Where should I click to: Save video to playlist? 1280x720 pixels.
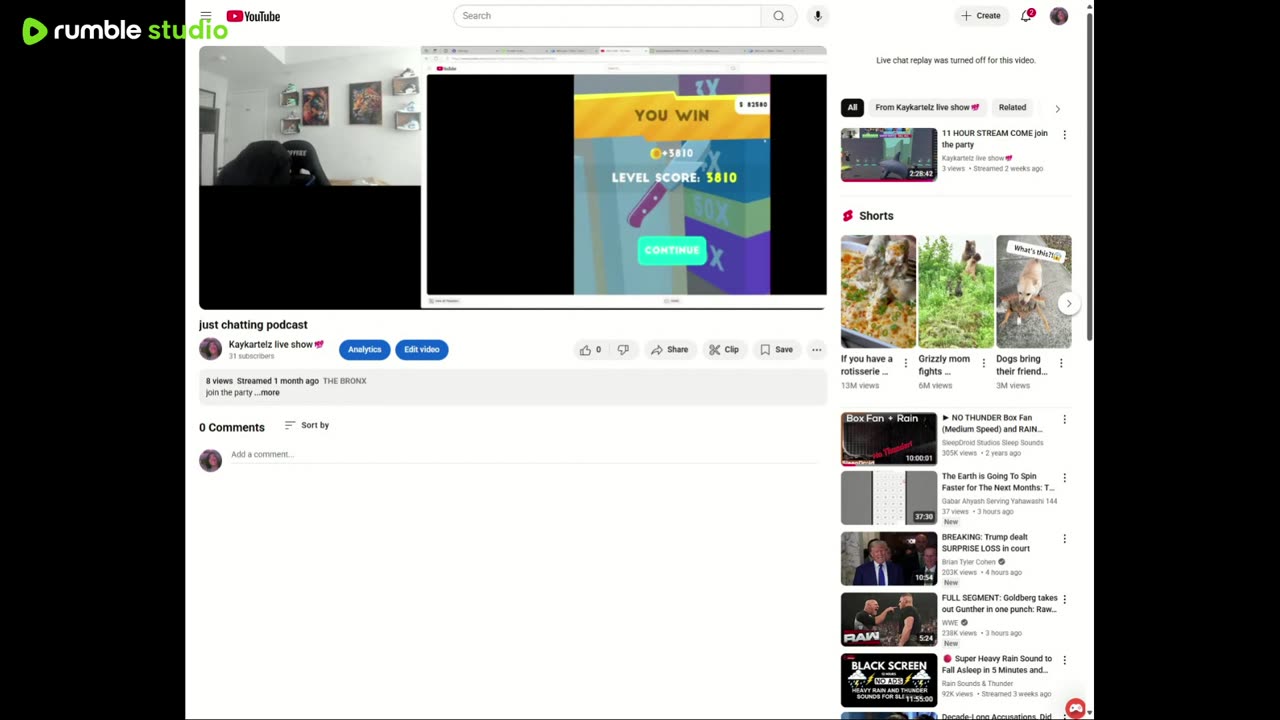[x=776, y=350]
